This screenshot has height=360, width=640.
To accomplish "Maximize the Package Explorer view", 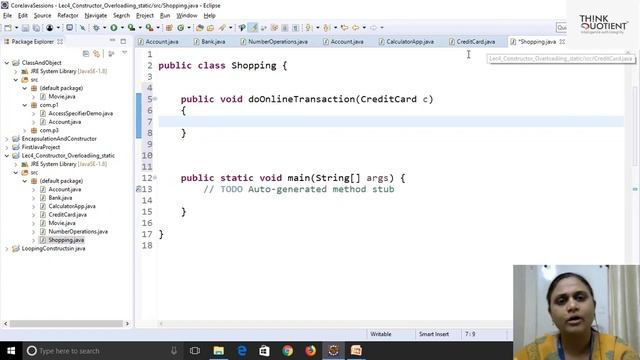I will coord(123,41).
